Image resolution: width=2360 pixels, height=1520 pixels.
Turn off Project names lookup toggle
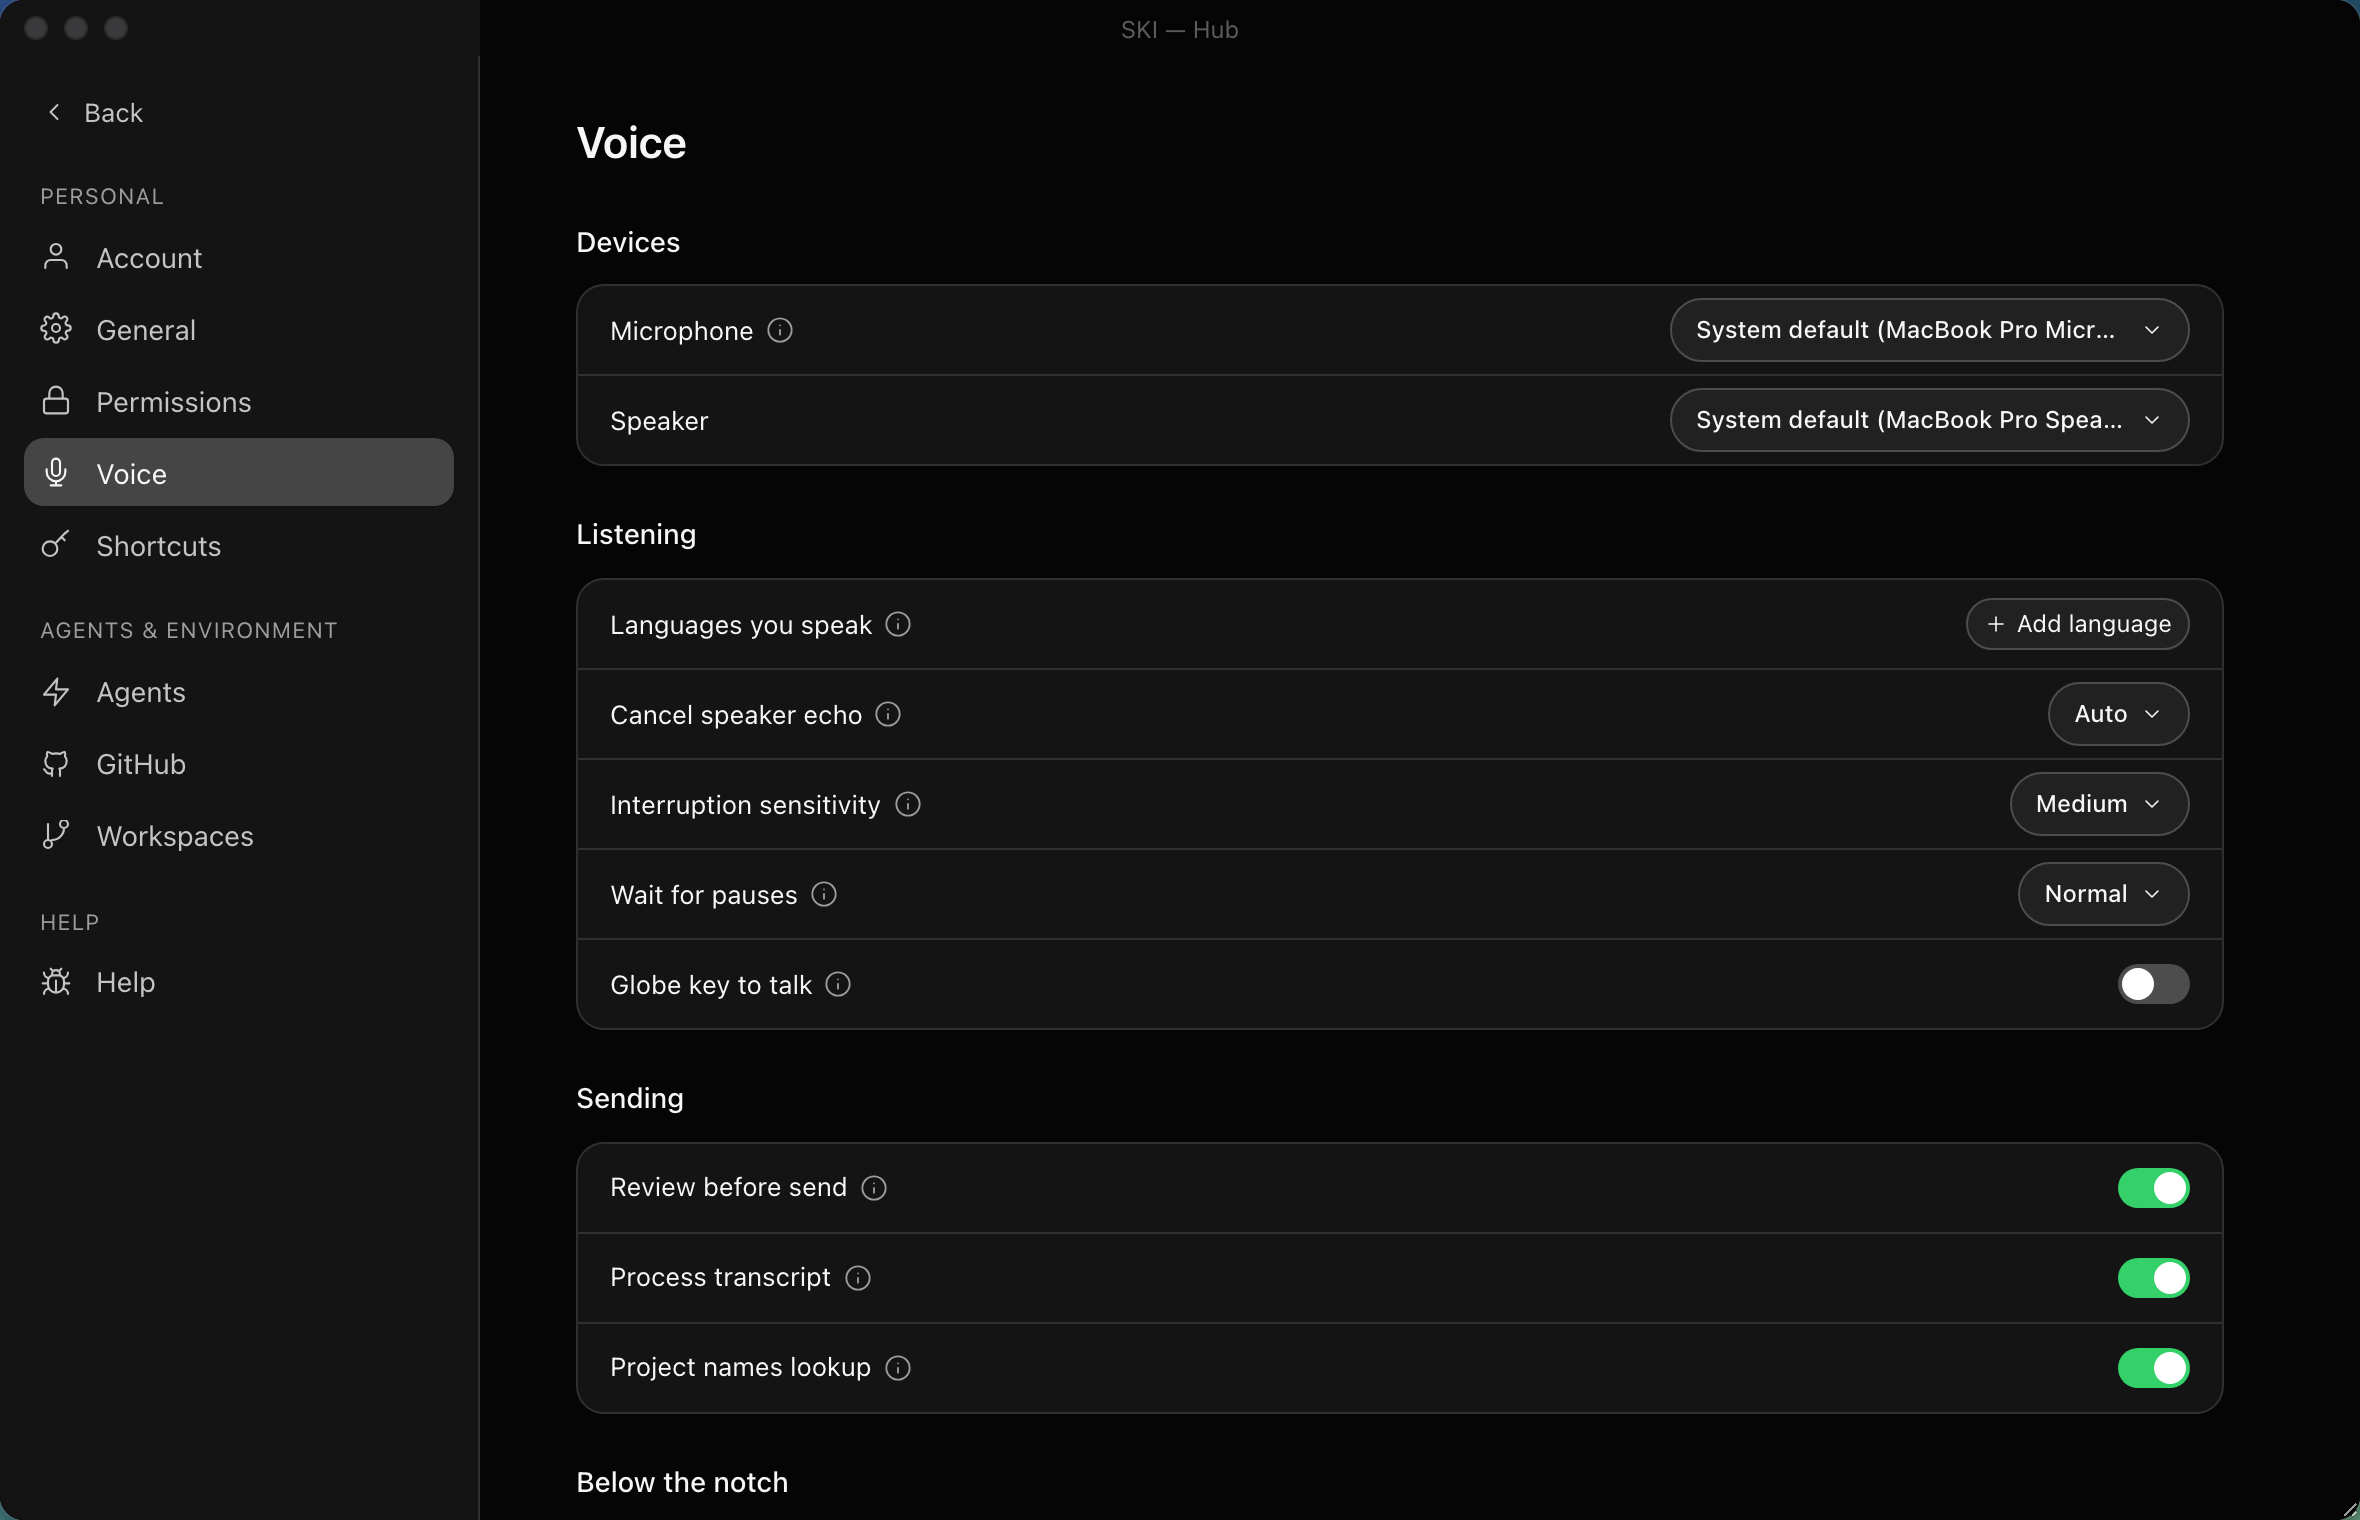click(x=2153, y=1368)
